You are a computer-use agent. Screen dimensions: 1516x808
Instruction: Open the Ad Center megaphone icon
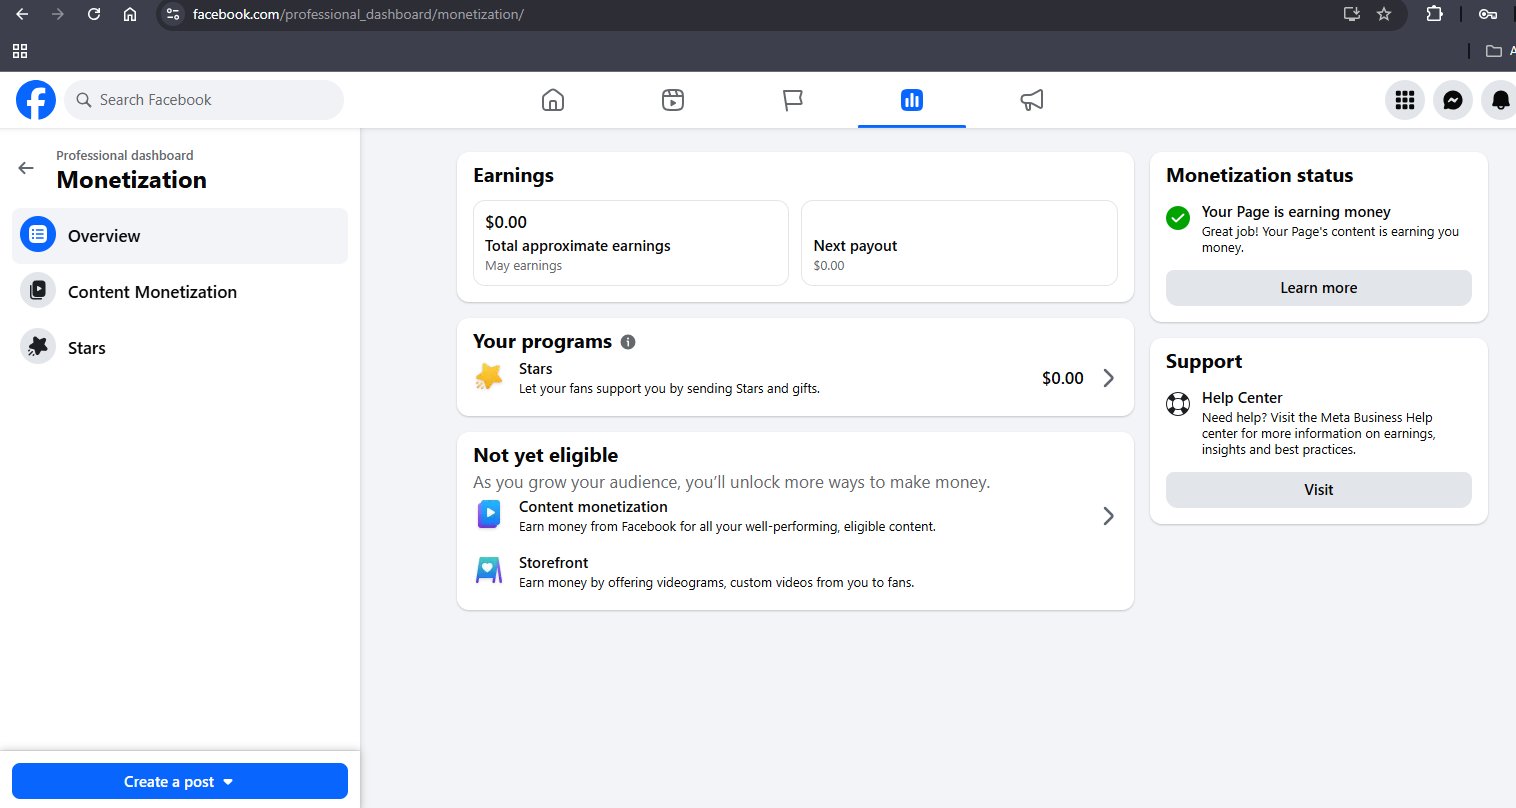pyautogui.click(x=1032, y=100)
